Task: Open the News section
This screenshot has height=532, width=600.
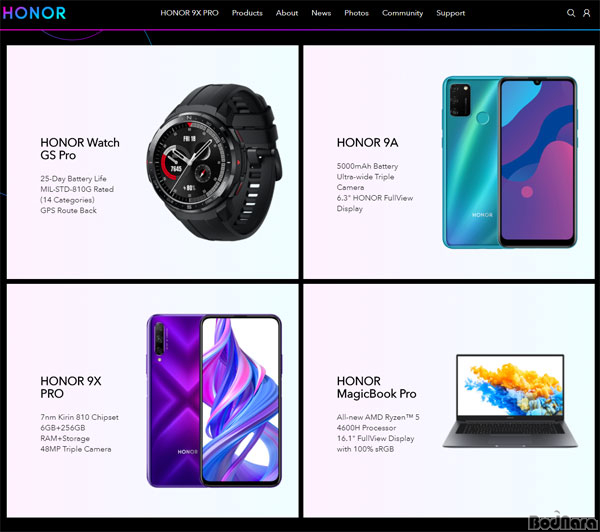Action: click(x=321, y=13)
